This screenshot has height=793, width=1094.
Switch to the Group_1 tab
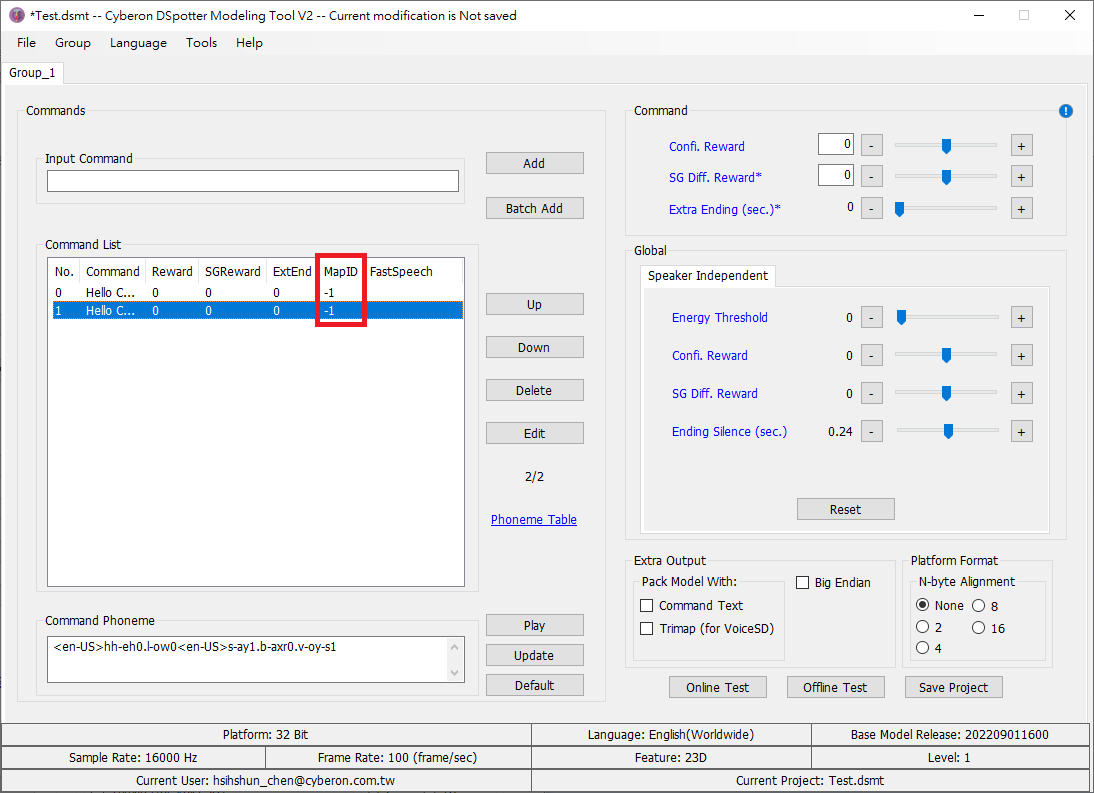[x=32, y=73]
